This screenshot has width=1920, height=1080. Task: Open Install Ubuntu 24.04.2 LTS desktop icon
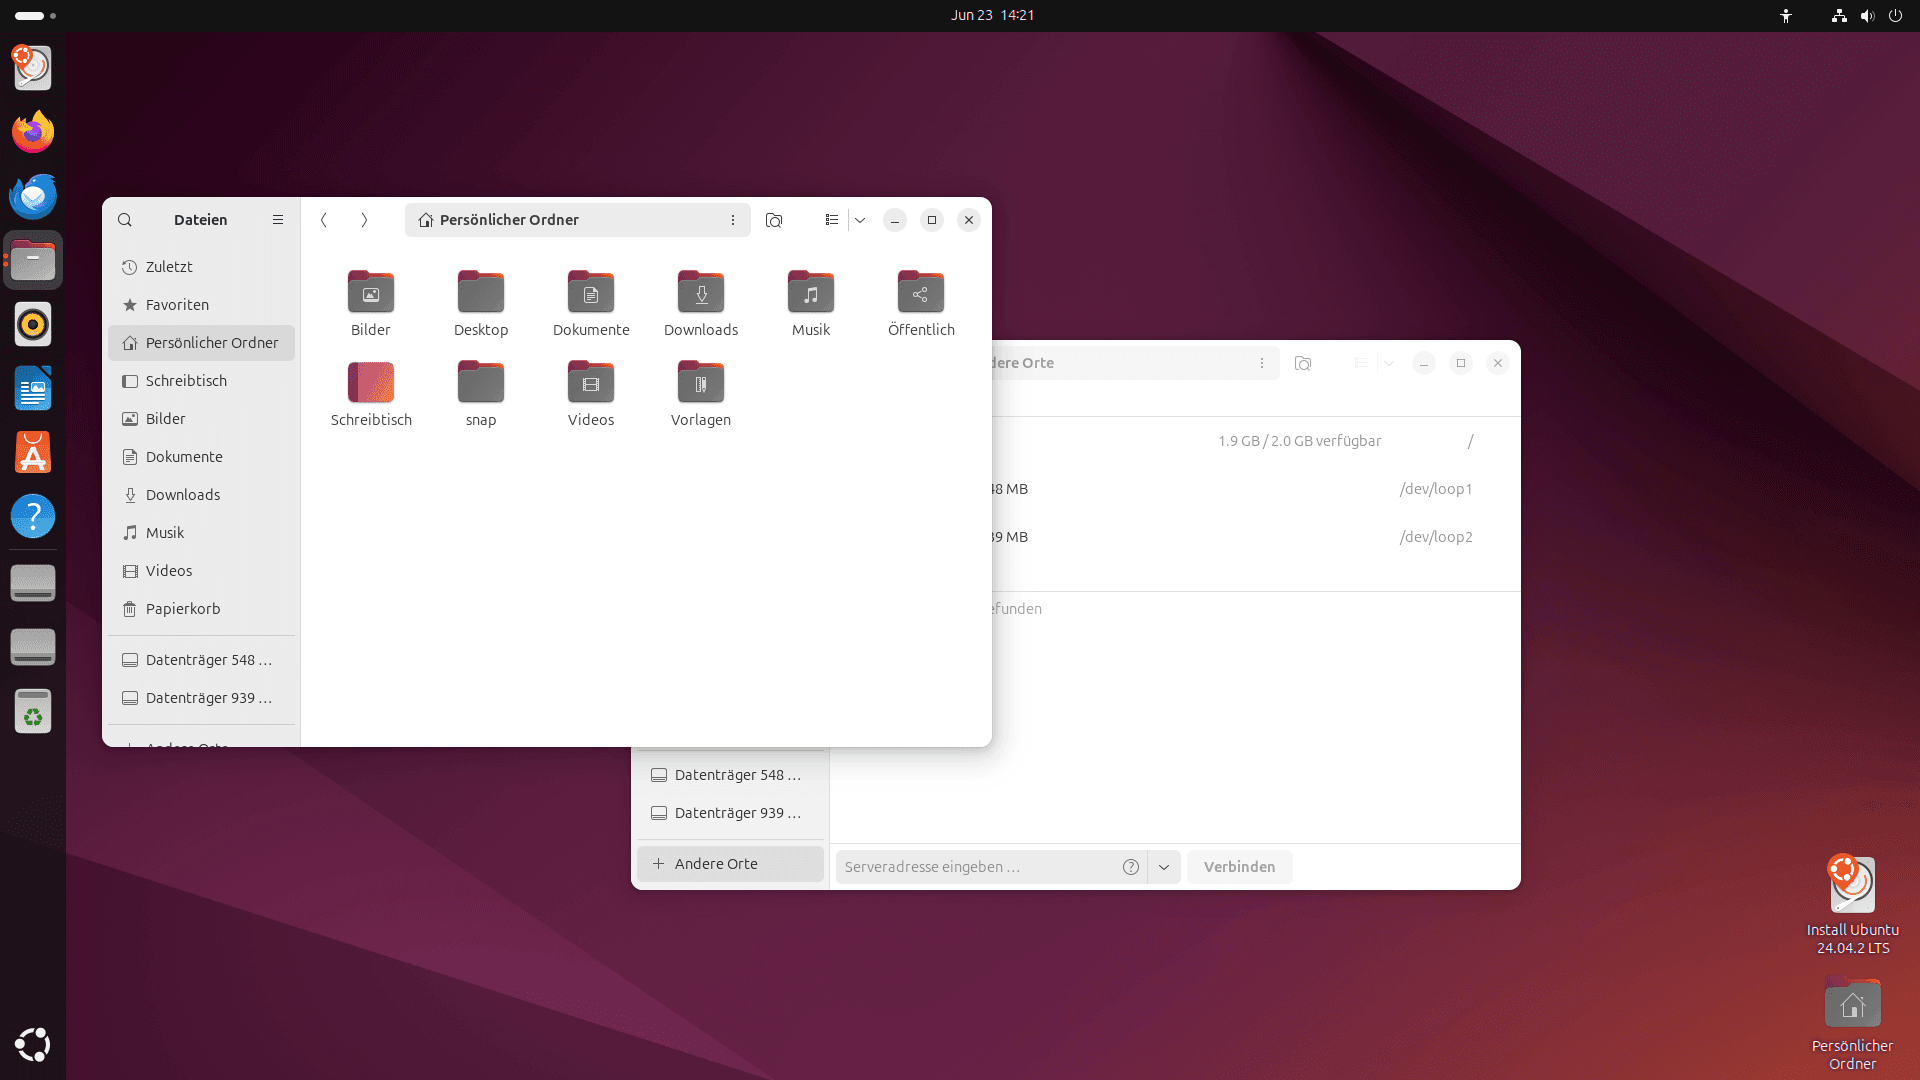point(1852,905)
